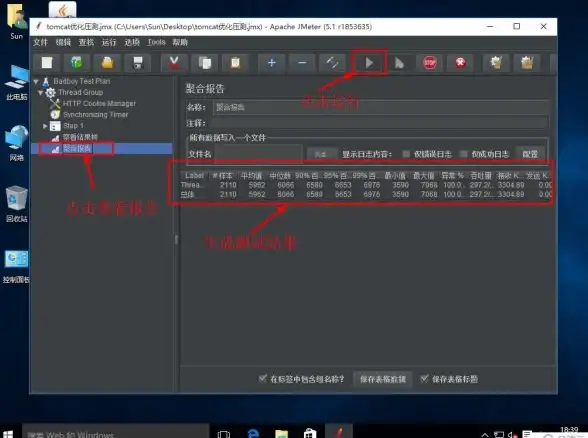Click the File Explorer taskbar icon
This screenshot has height=438, width=588.
281,434
